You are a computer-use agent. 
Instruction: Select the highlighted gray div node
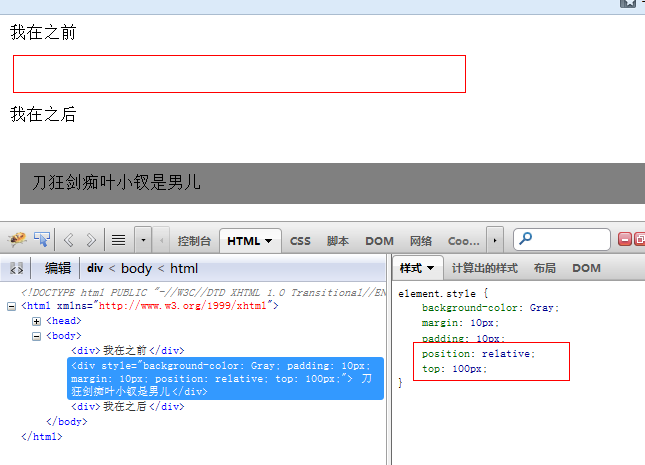[225, 379]
